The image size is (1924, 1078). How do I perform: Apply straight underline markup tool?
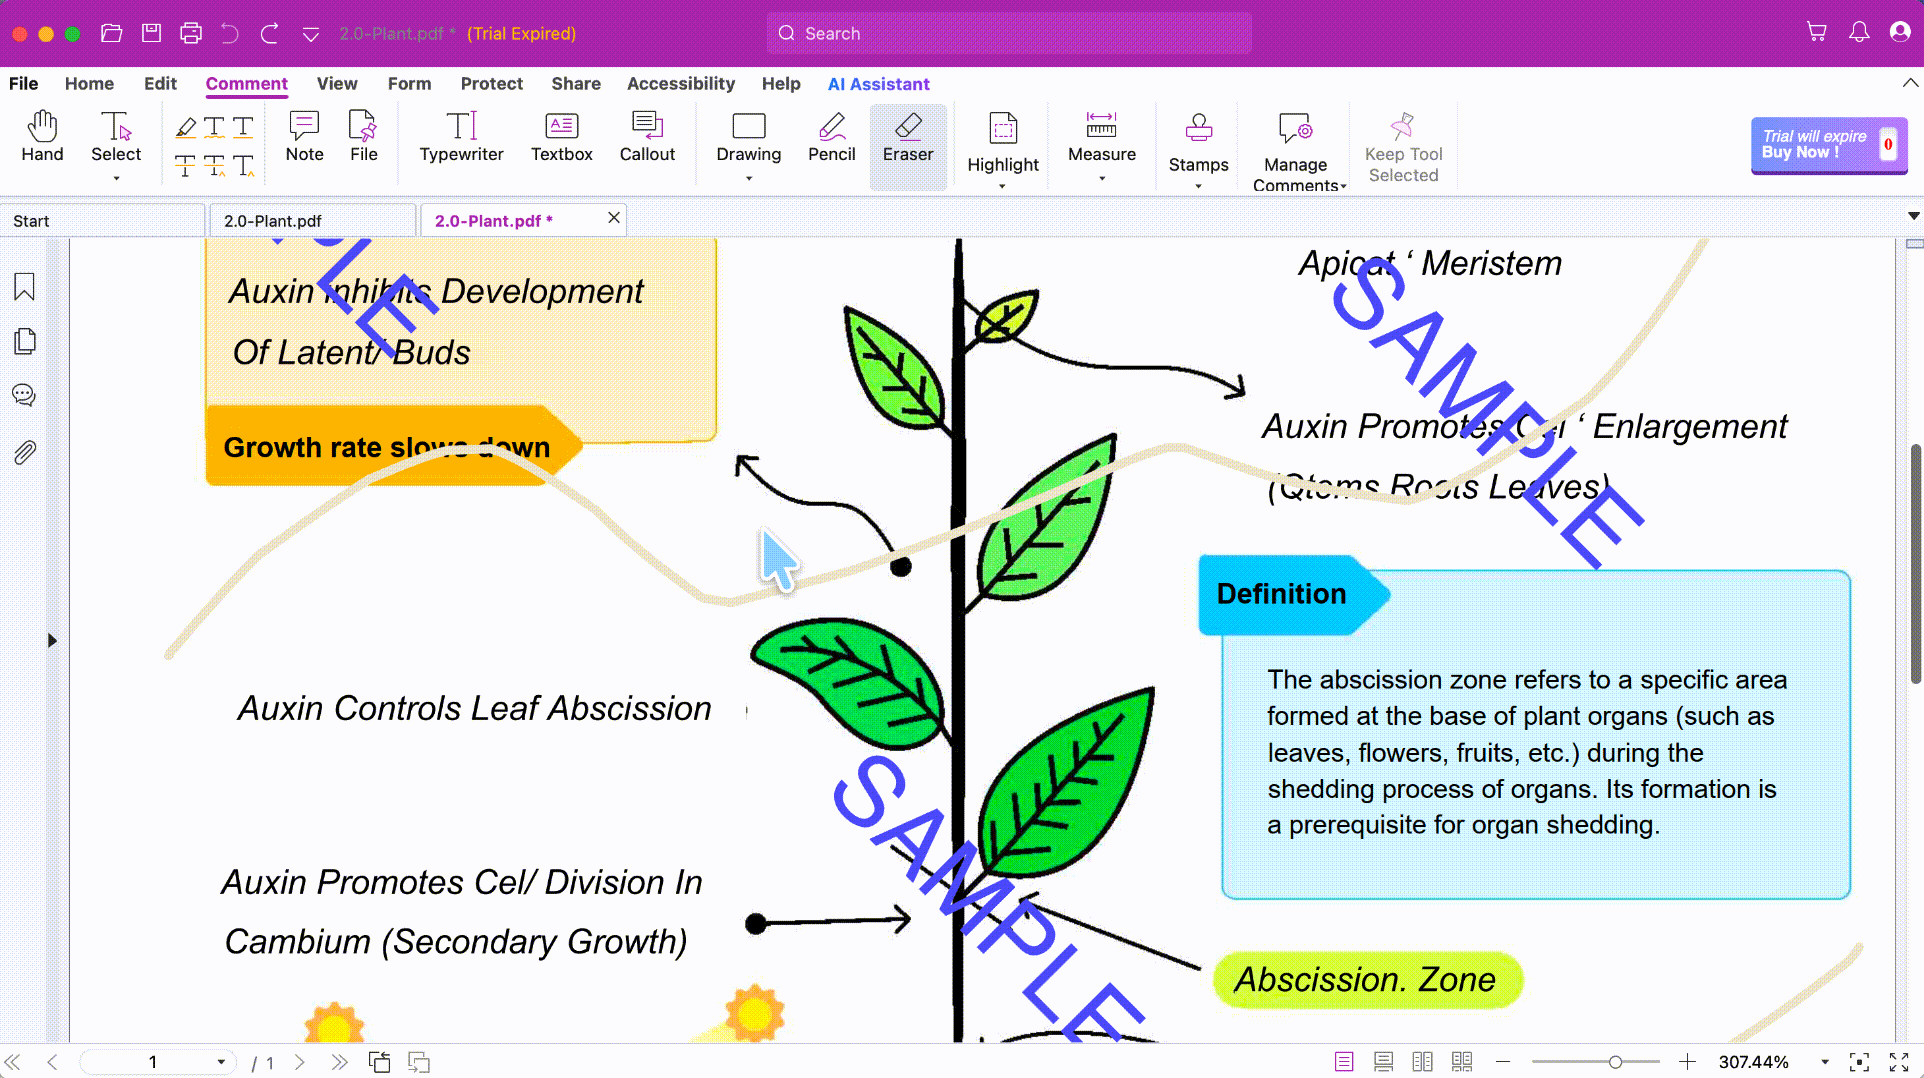click(x=243, y=127)
